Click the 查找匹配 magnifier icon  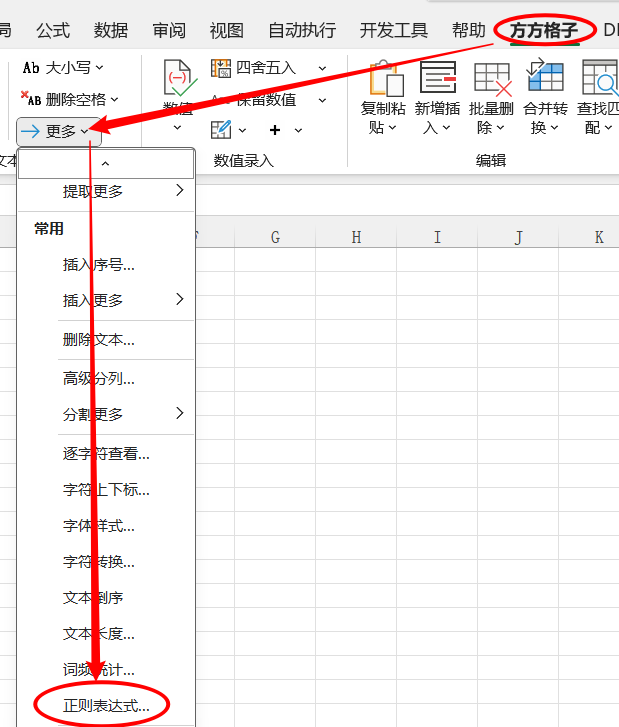[x=600, y=78]
